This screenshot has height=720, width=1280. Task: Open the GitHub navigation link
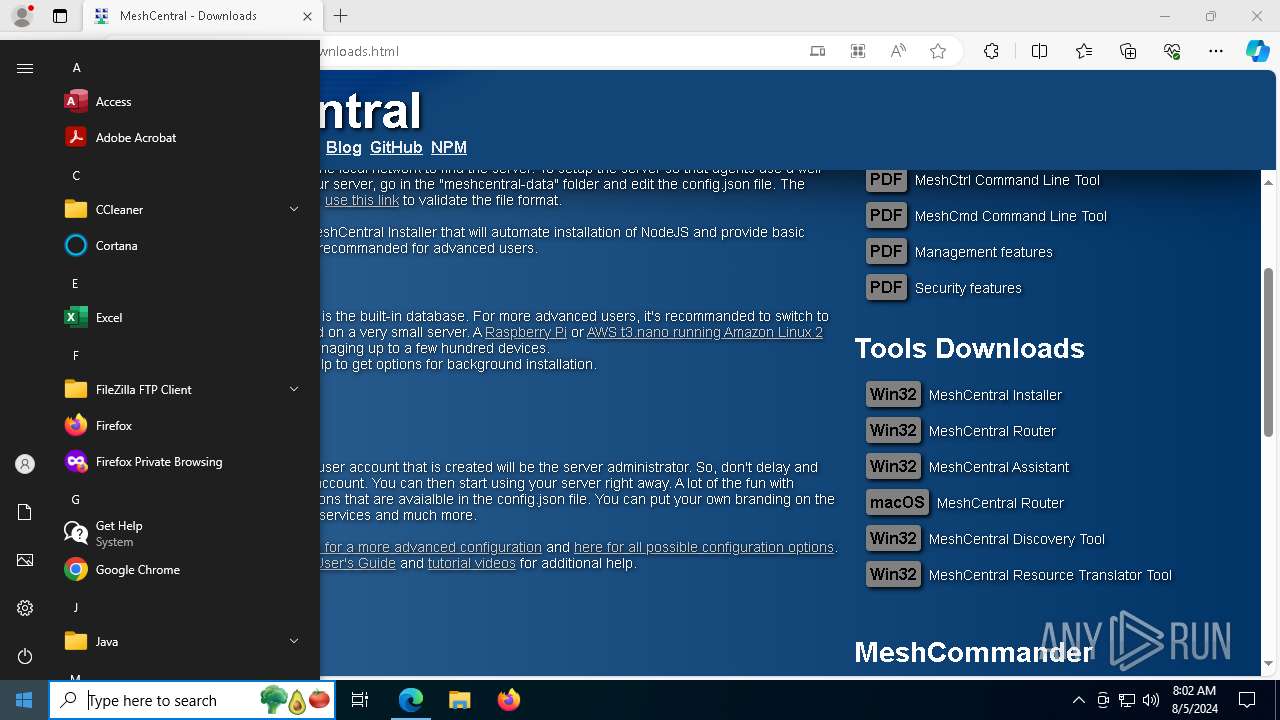(x=396, y=148)
